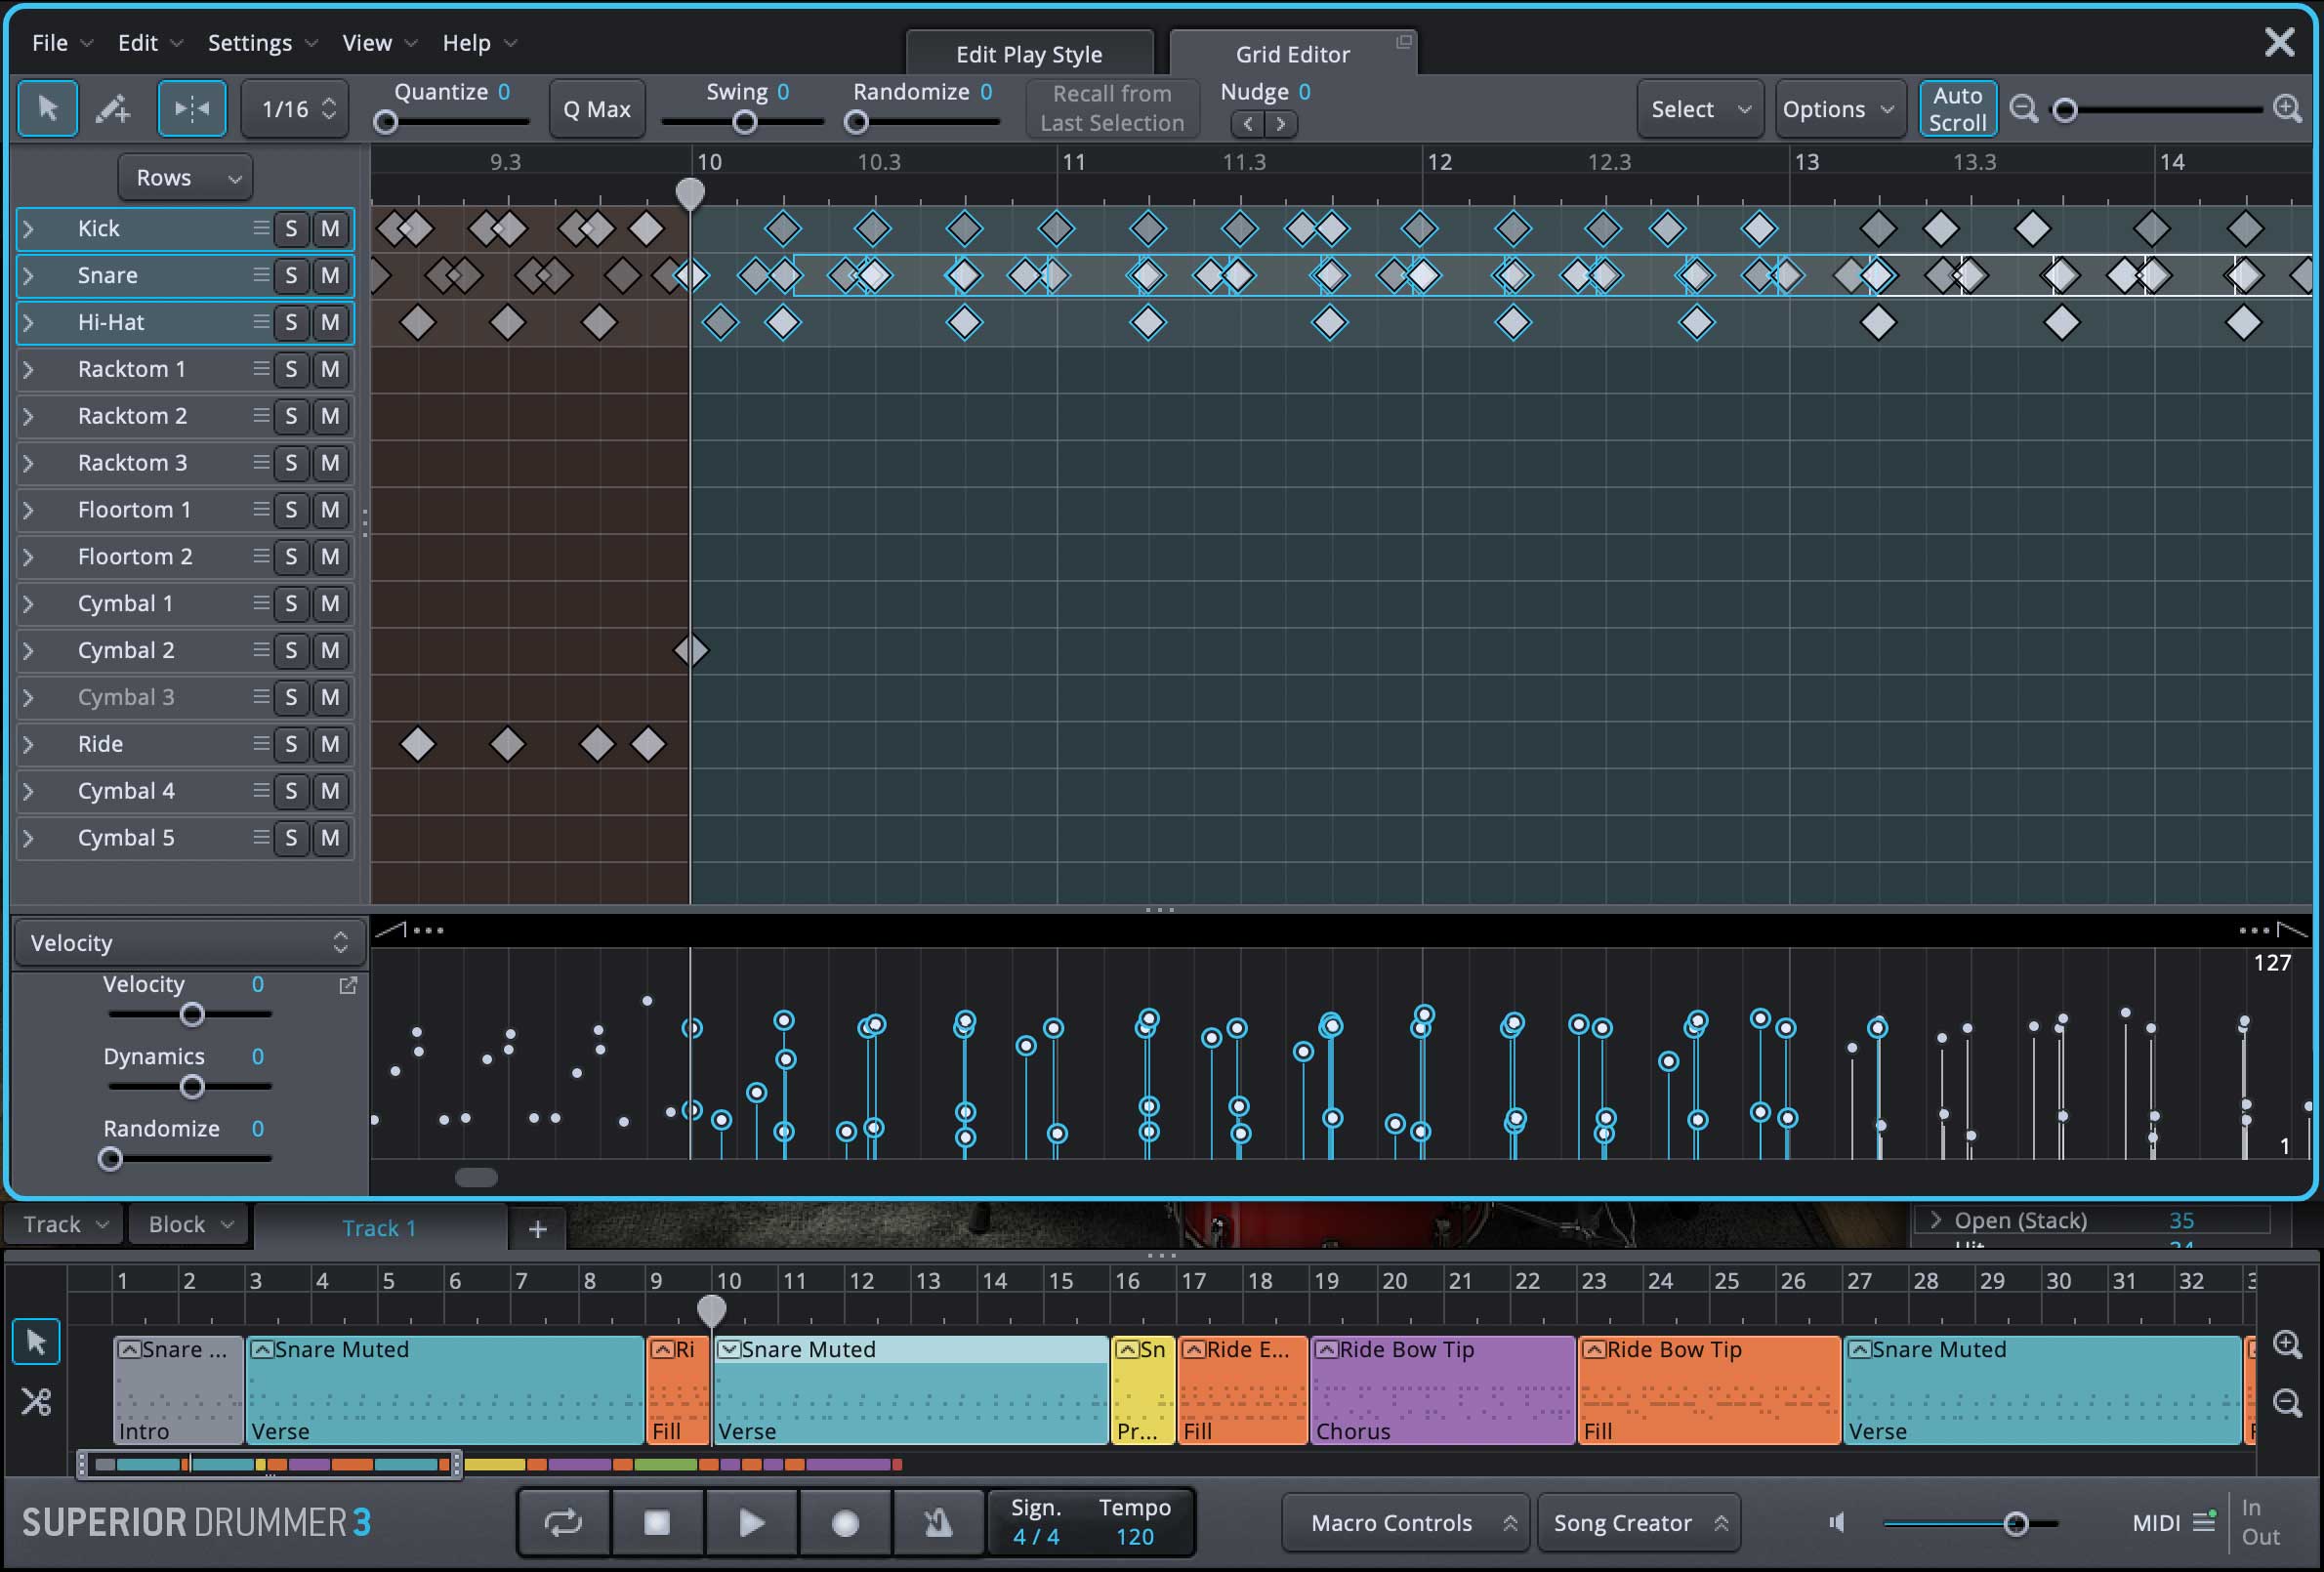Toggle the snap-to-grid icon button
This screenshot has width=2324, height=1572.
click(191, 108)
